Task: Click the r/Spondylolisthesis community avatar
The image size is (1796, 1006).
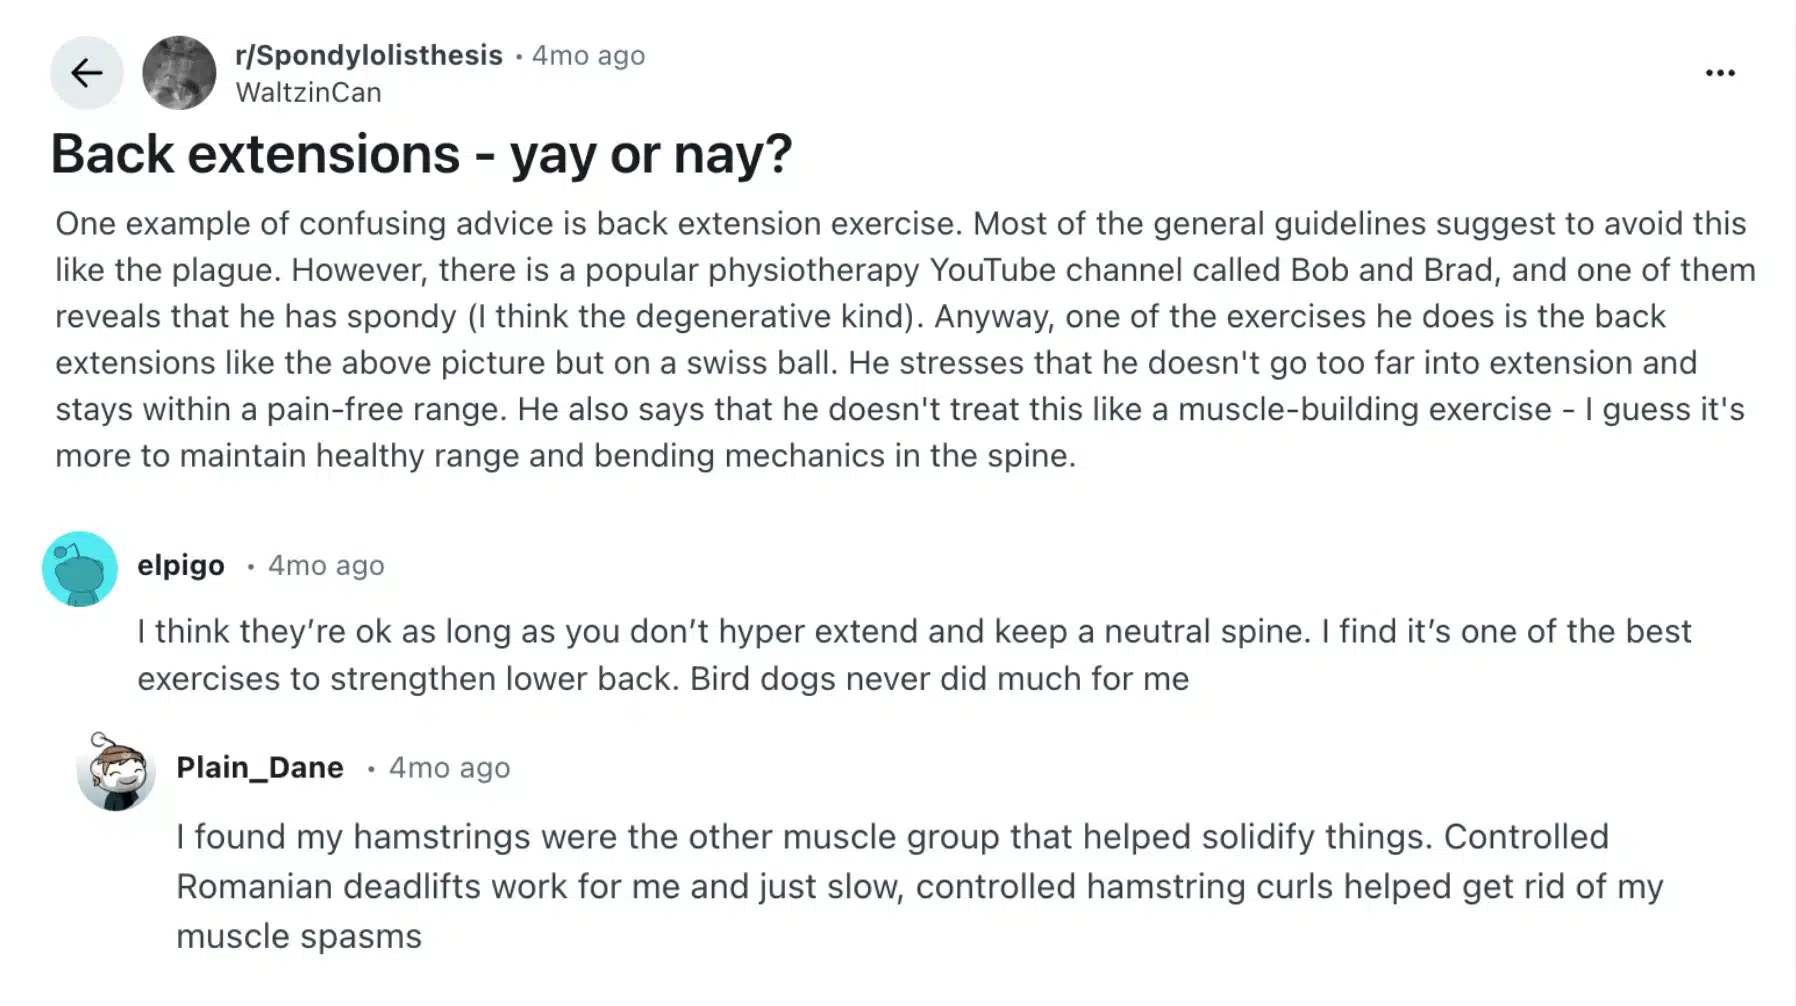Action: 180,72
